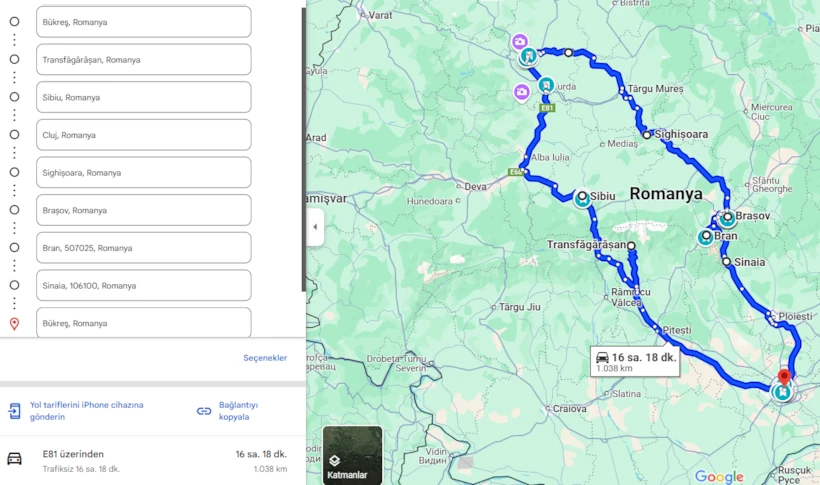Click the Bran waypoint marker on map
The width and height of the screenshot is (820, 485).
coord(706,237)
